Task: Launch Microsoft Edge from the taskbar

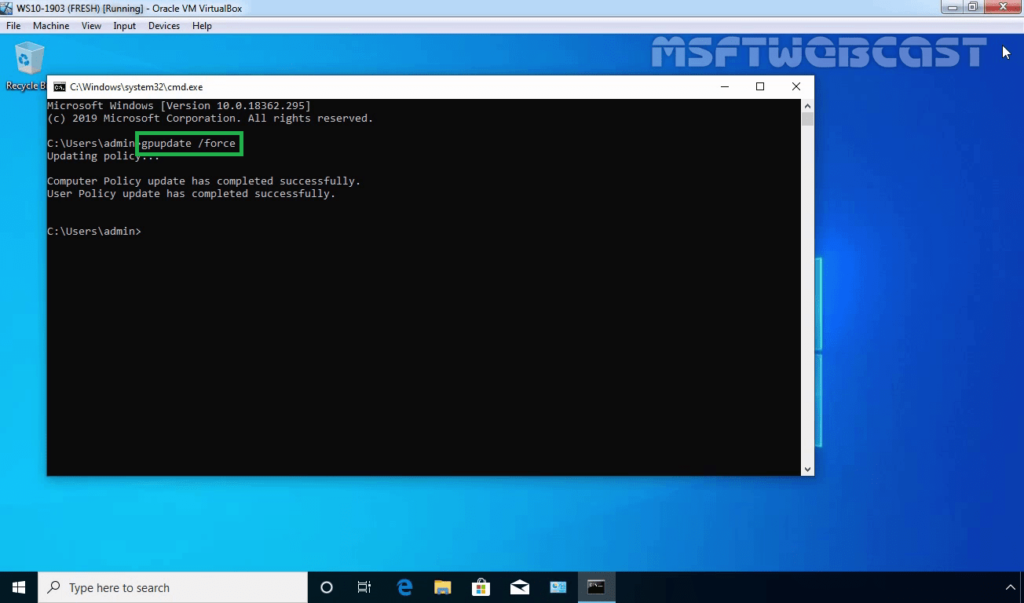Action: pyautogui.click(x=405, y=587)
